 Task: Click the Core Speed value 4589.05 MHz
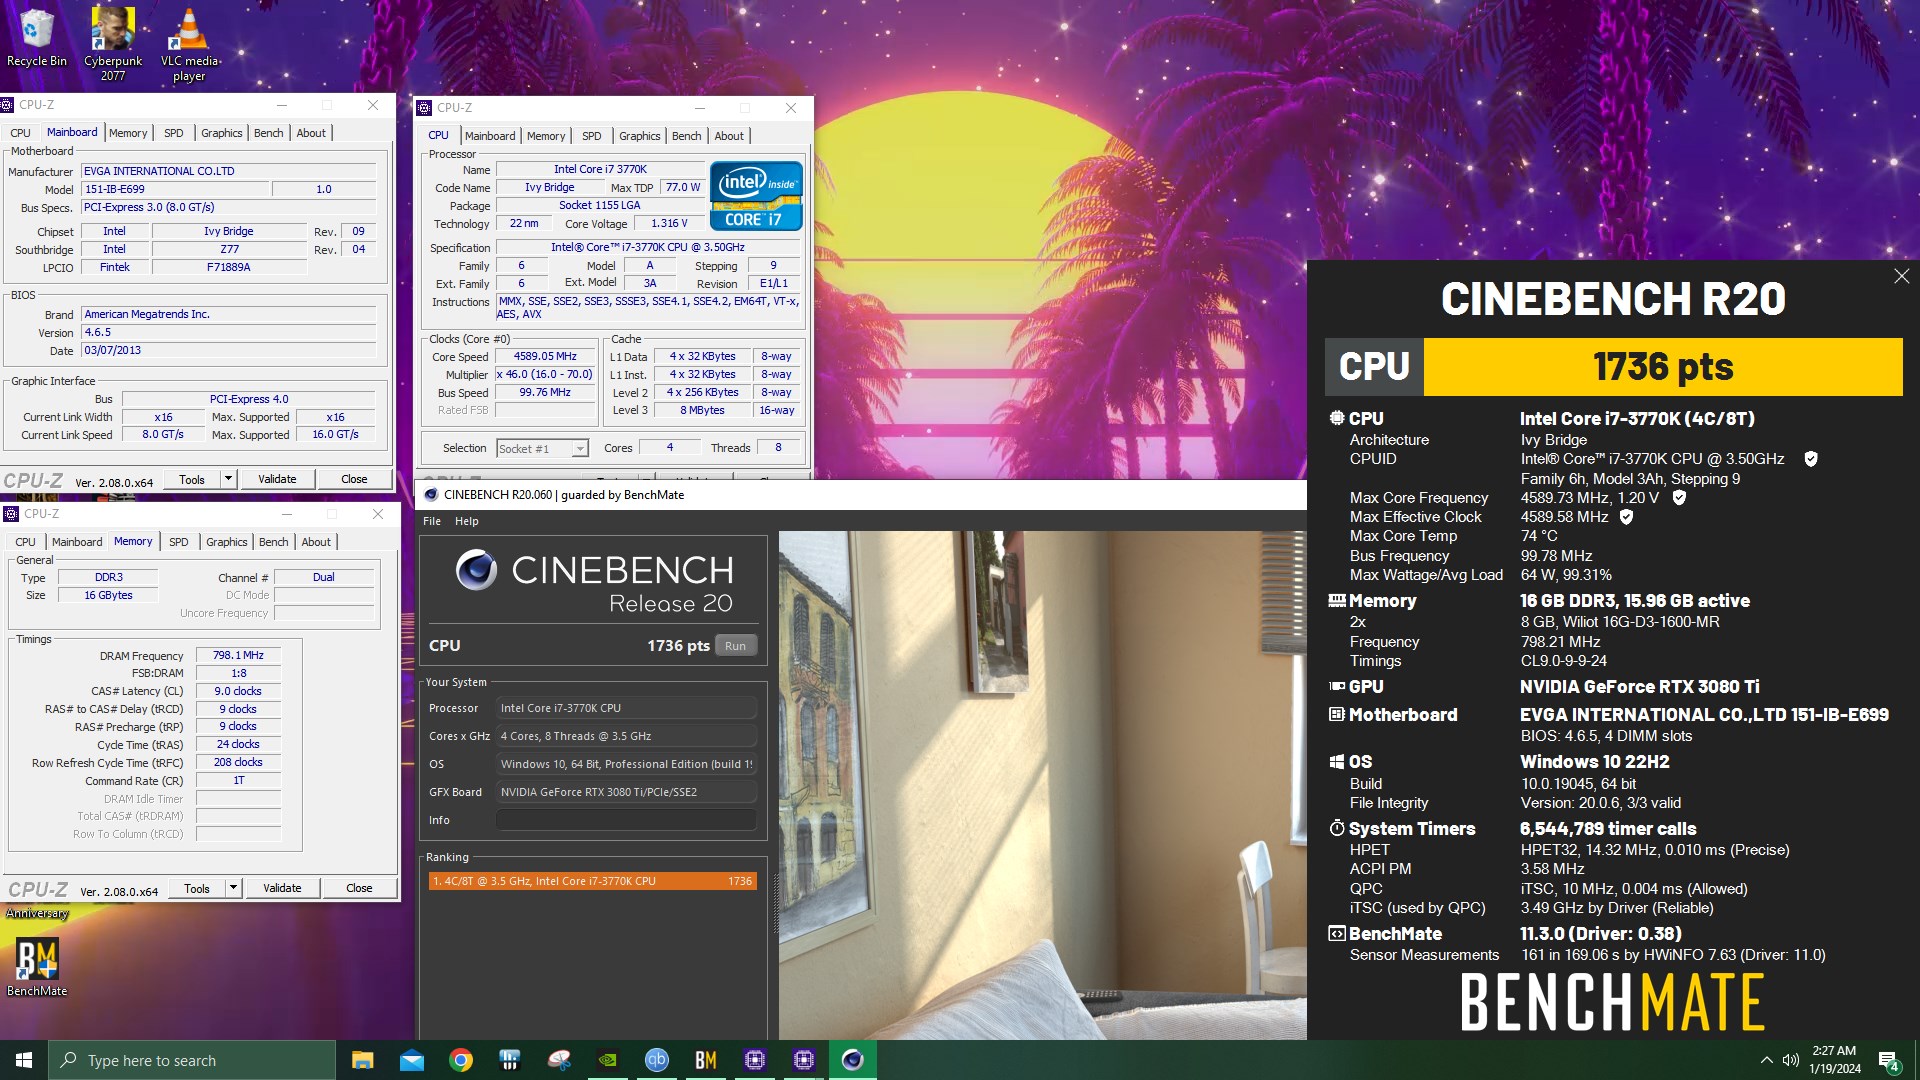click(x=546, y=356)
